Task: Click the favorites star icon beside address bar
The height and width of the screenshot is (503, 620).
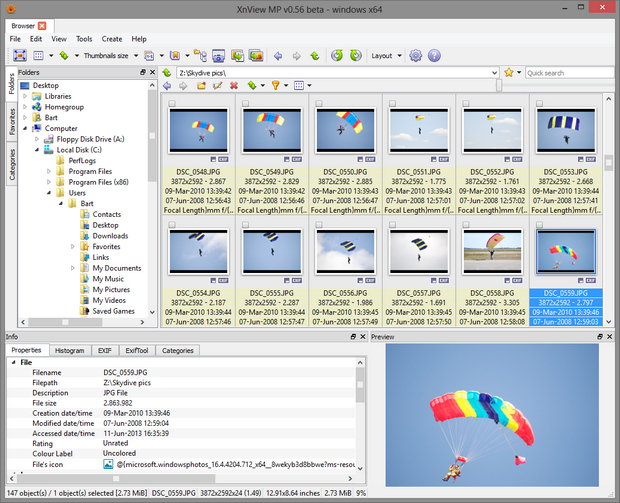Action: pos(509,73)
